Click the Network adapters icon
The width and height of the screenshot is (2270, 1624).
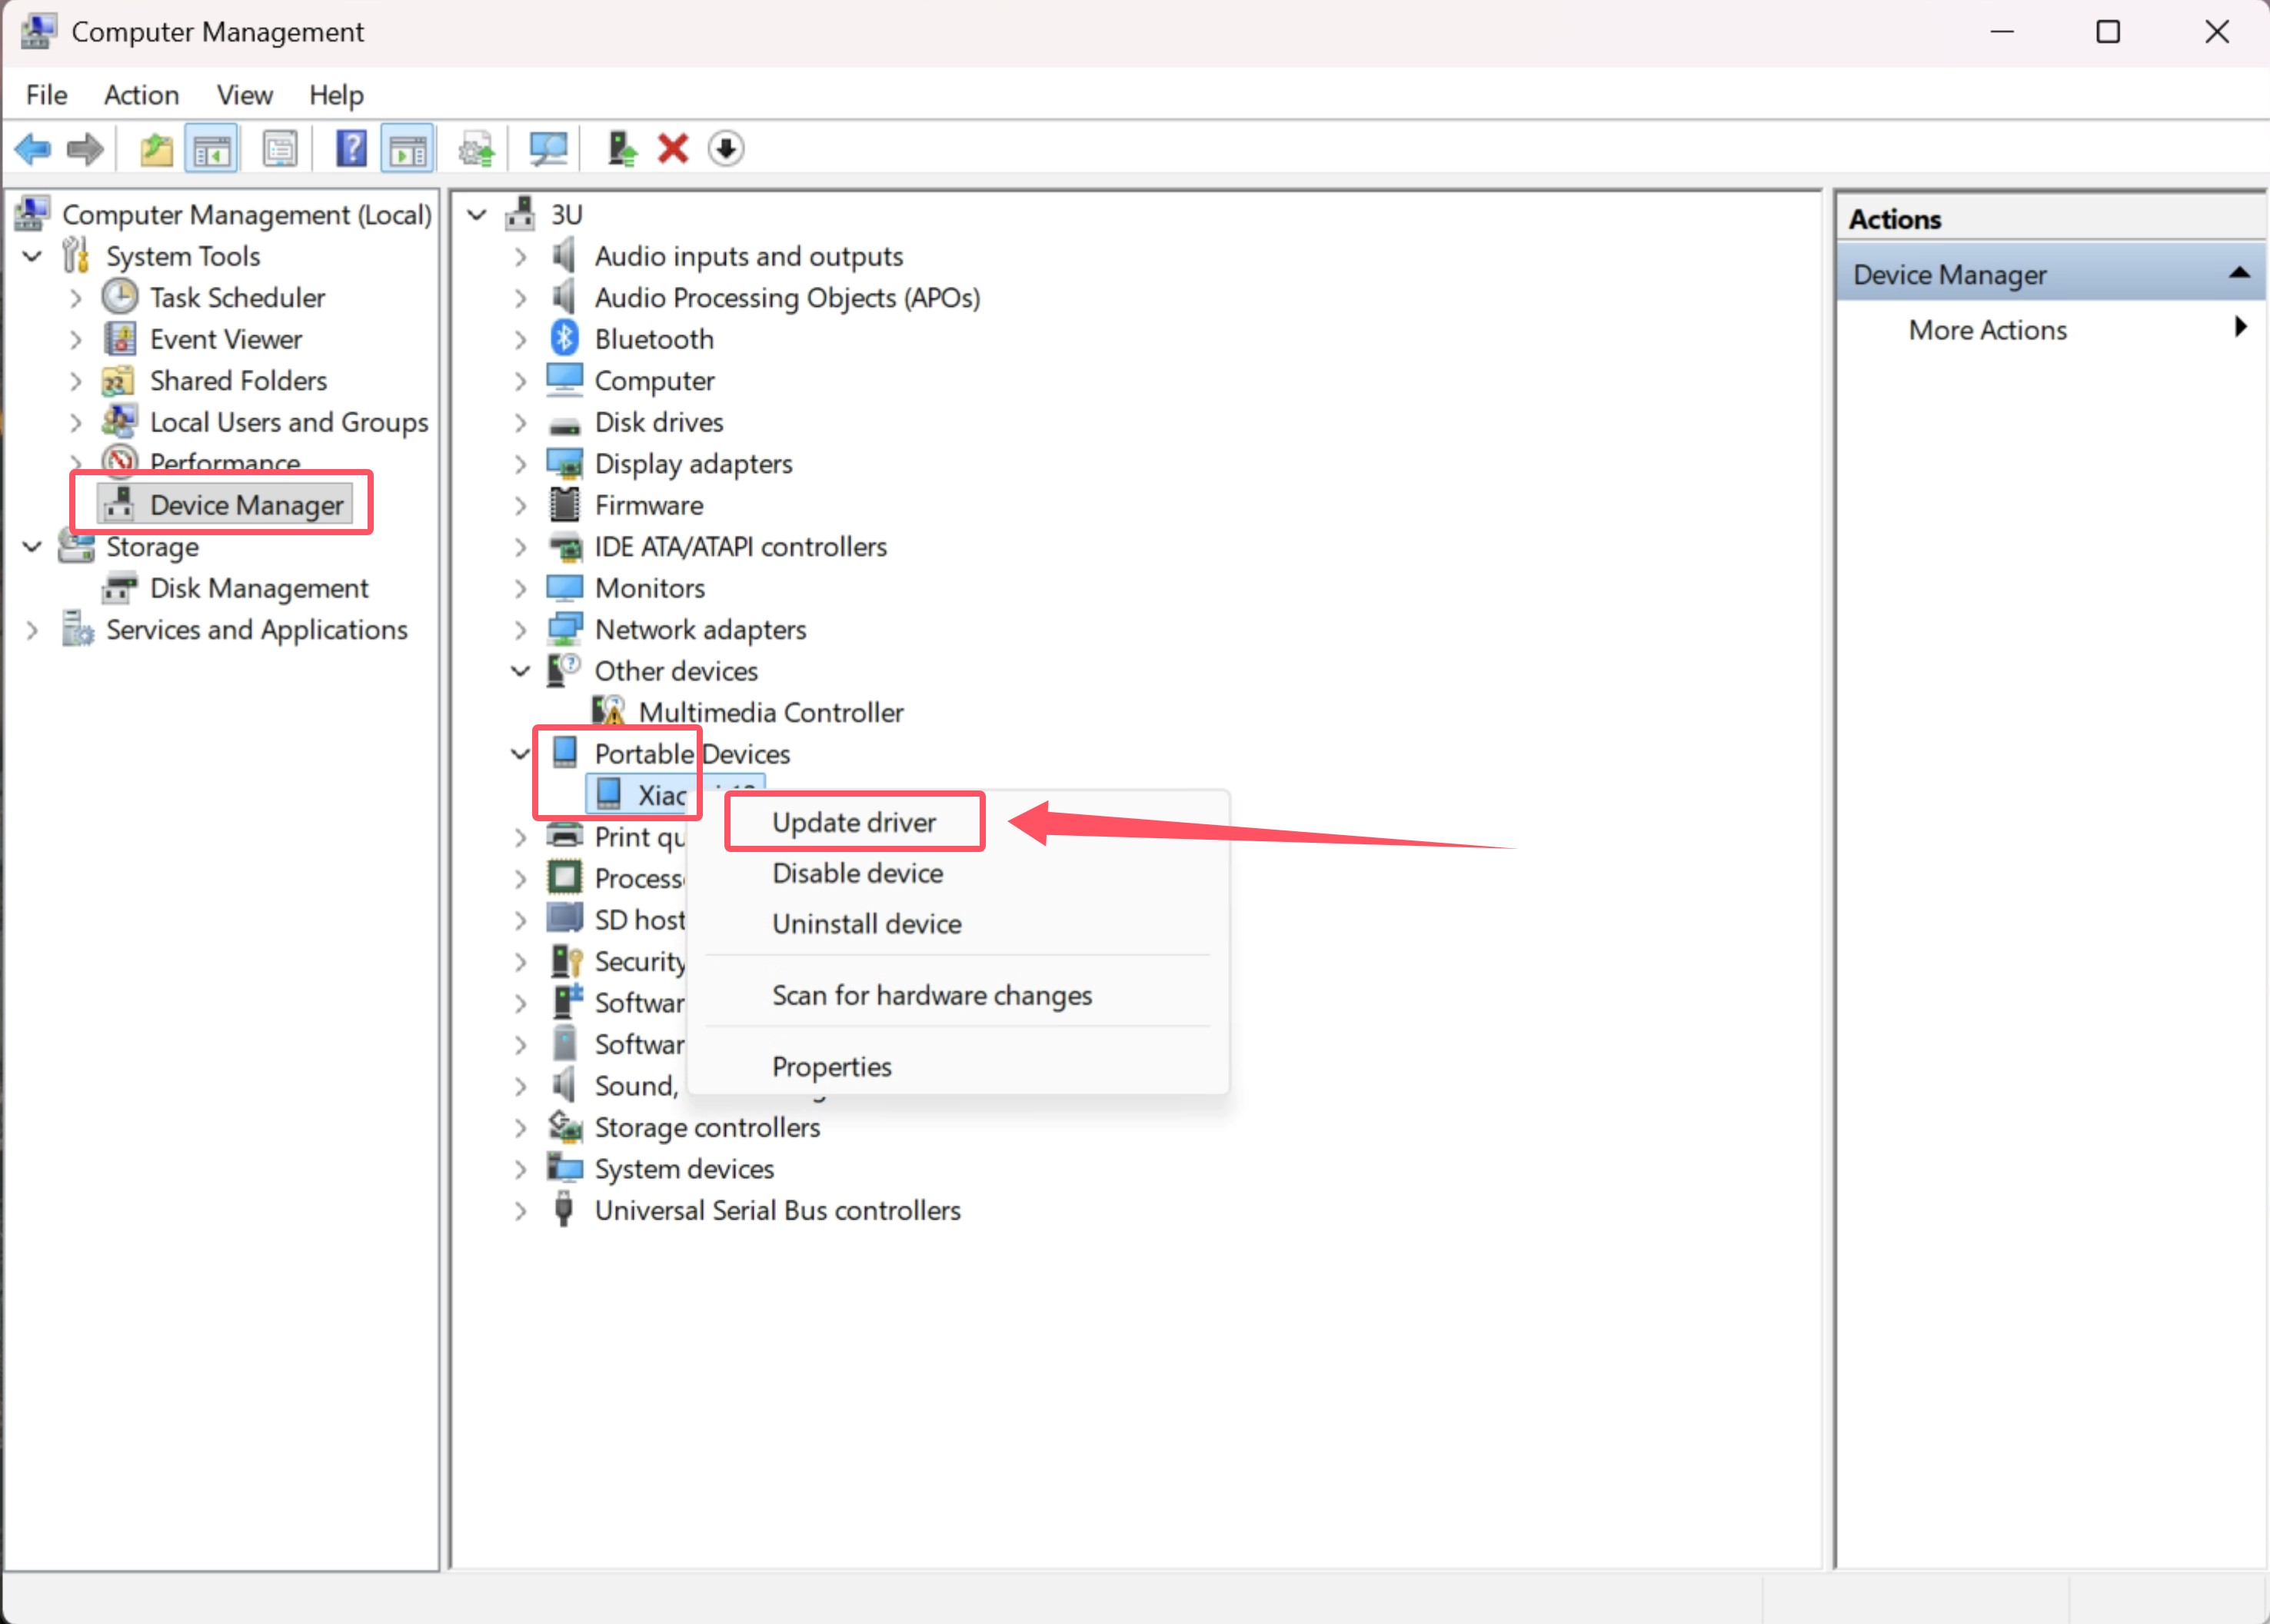tap(564, 629)
